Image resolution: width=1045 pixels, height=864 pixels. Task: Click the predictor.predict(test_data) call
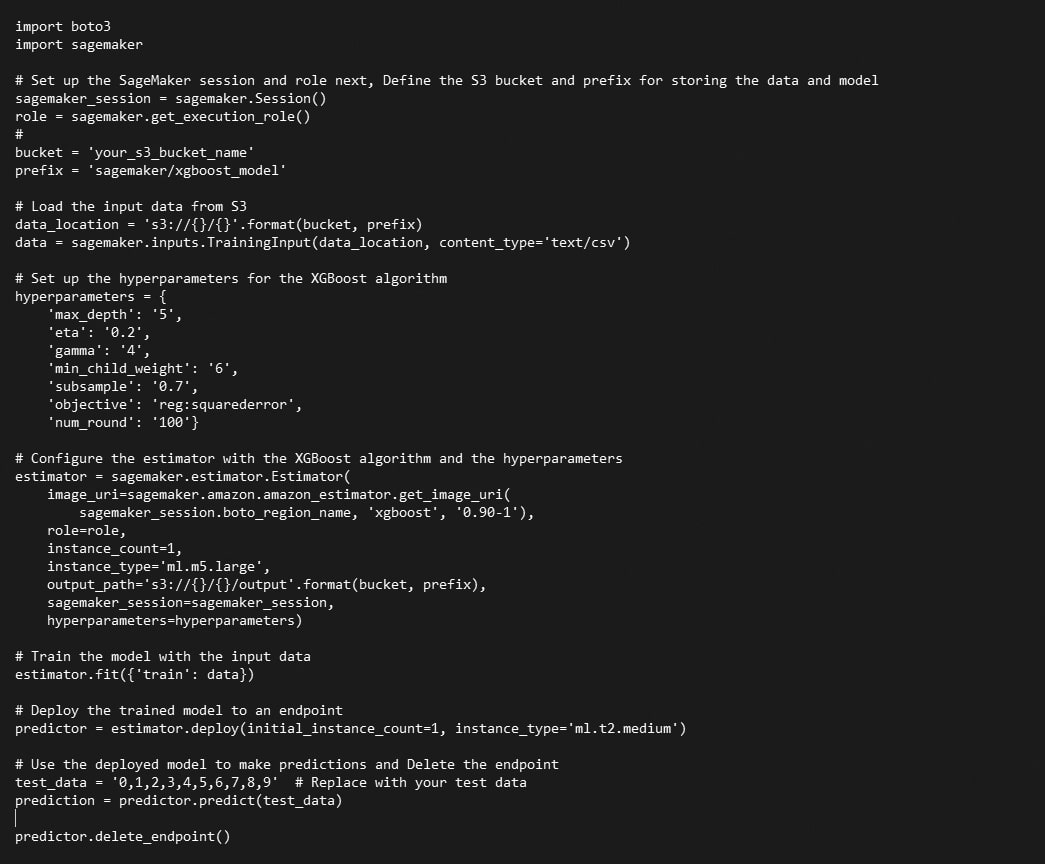[230, 800]
